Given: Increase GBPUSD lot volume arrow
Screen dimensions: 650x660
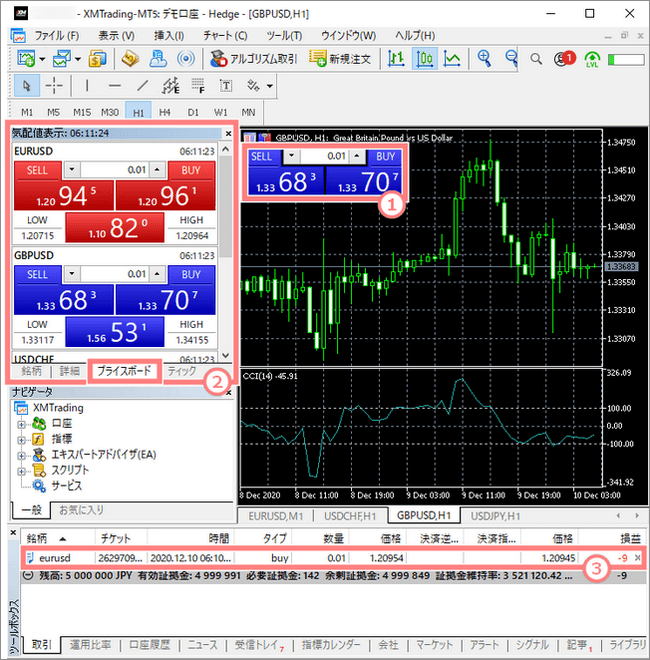Looking at the screenshot, I should tap(157, 274).
